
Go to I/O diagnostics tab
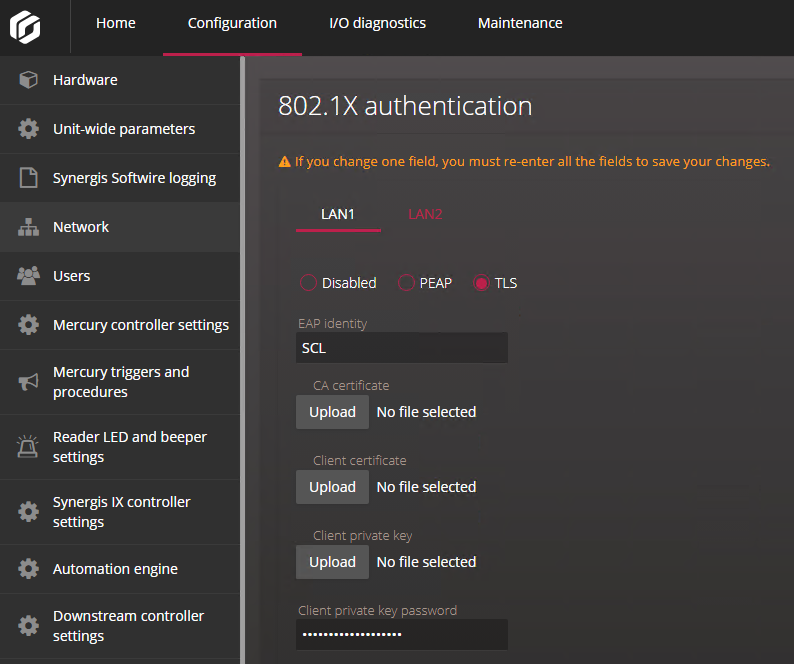378,23
